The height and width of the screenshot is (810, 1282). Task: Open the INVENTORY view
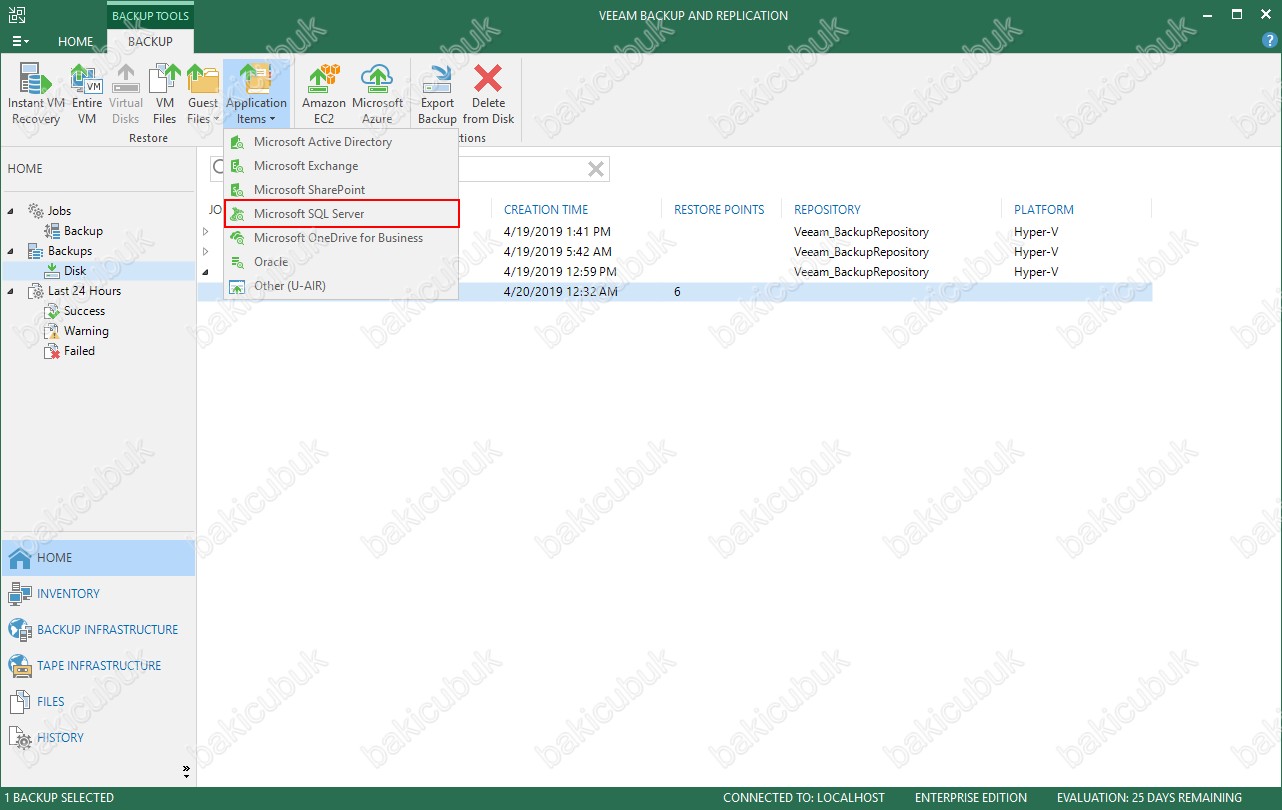(x=98, y=594)
